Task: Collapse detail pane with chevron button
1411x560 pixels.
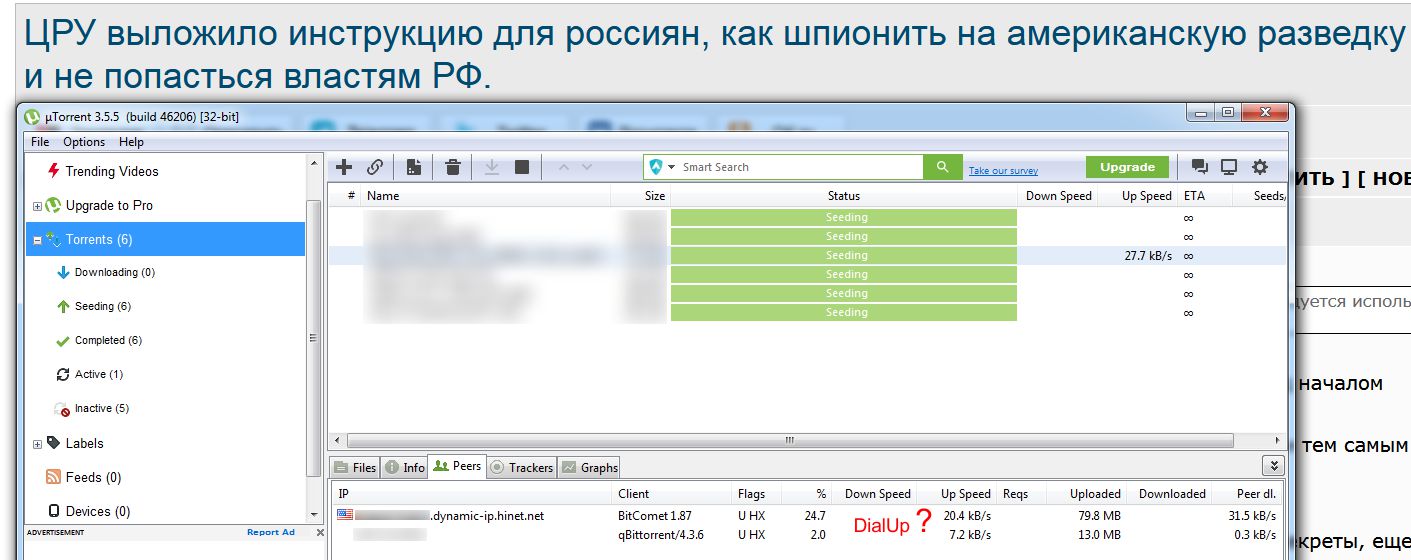Action: pos(1273,466)
